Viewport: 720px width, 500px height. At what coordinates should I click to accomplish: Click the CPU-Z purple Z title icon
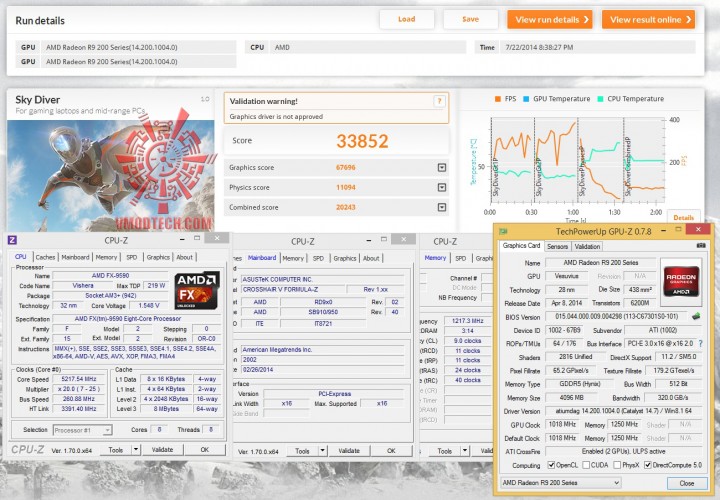[12, 240]
